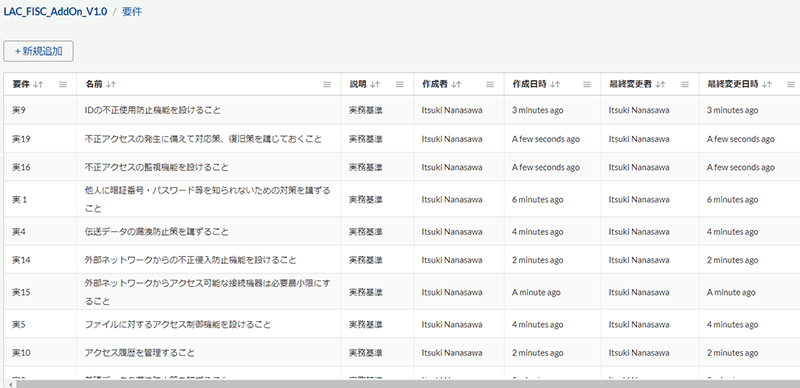The image size is (800, 388).
Task: Open 名前 column hamburger menu
Action: 327,85
